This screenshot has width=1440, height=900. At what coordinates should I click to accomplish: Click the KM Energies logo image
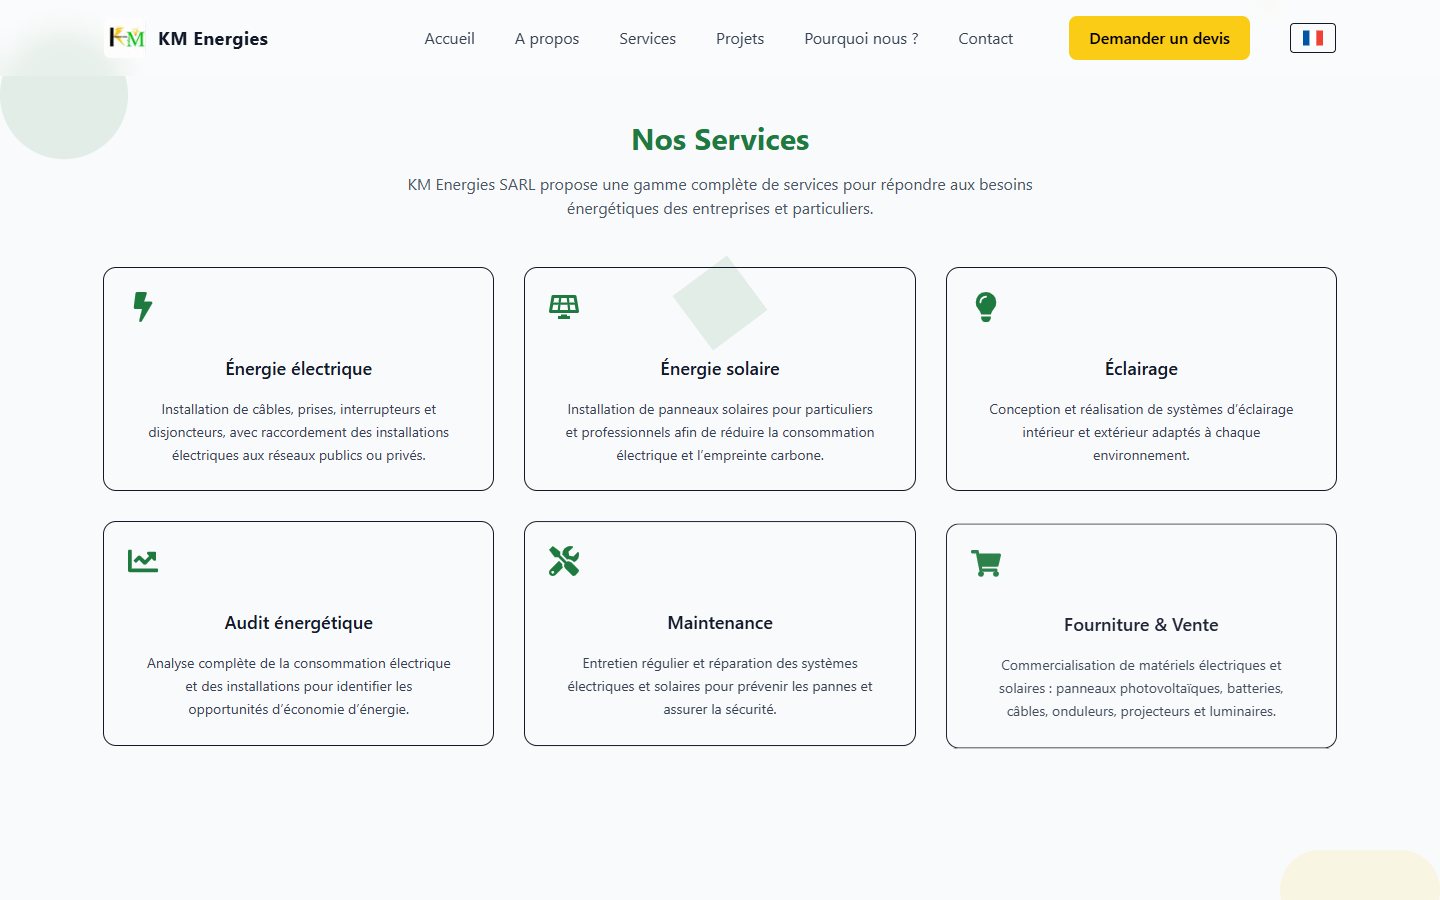(126, 38)
